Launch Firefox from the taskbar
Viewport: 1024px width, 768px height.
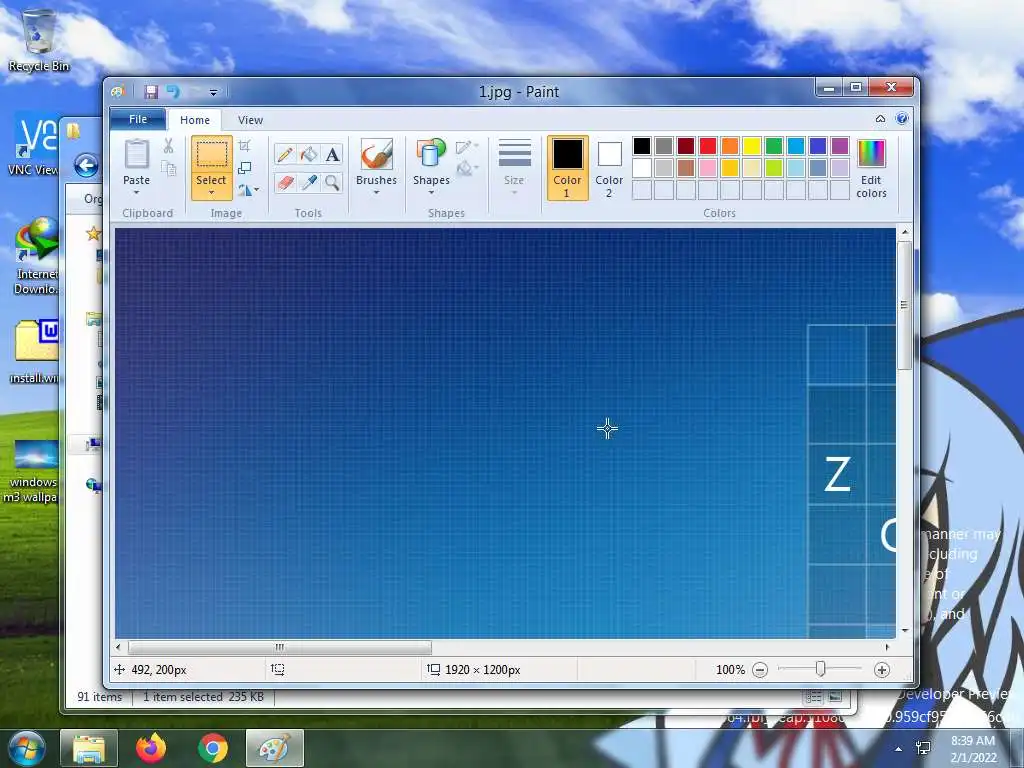151,748
